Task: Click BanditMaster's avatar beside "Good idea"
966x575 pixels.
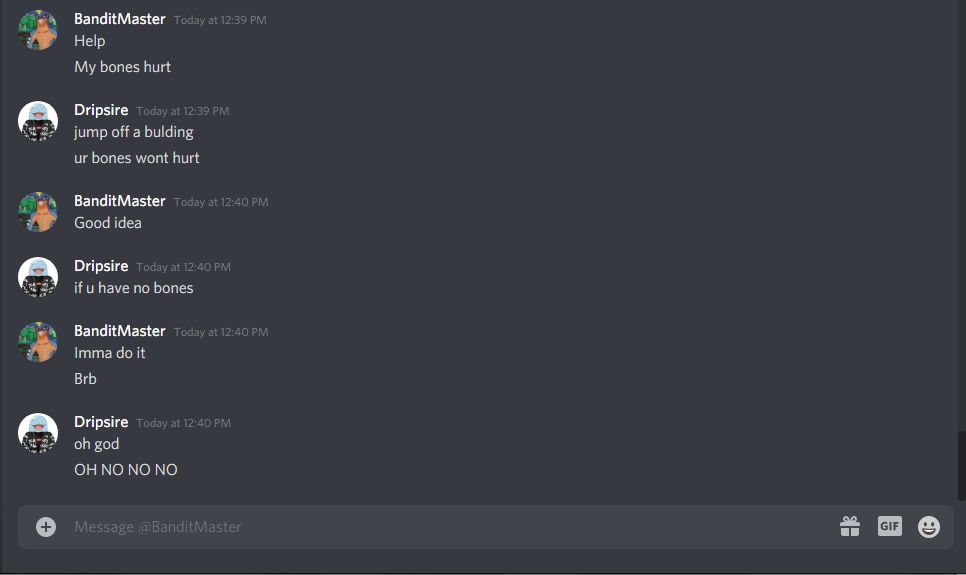Action: click(38, 212)
